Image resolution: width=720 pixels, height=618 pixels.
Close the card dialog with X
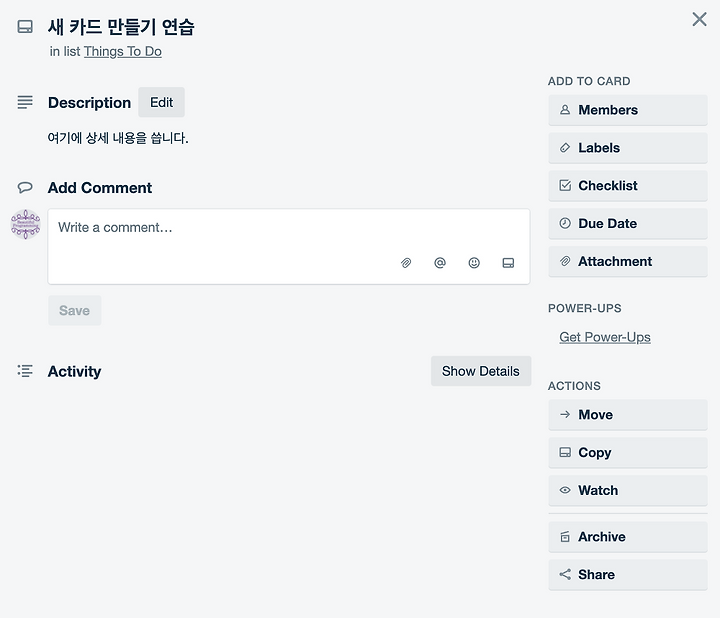coord(699,19)
